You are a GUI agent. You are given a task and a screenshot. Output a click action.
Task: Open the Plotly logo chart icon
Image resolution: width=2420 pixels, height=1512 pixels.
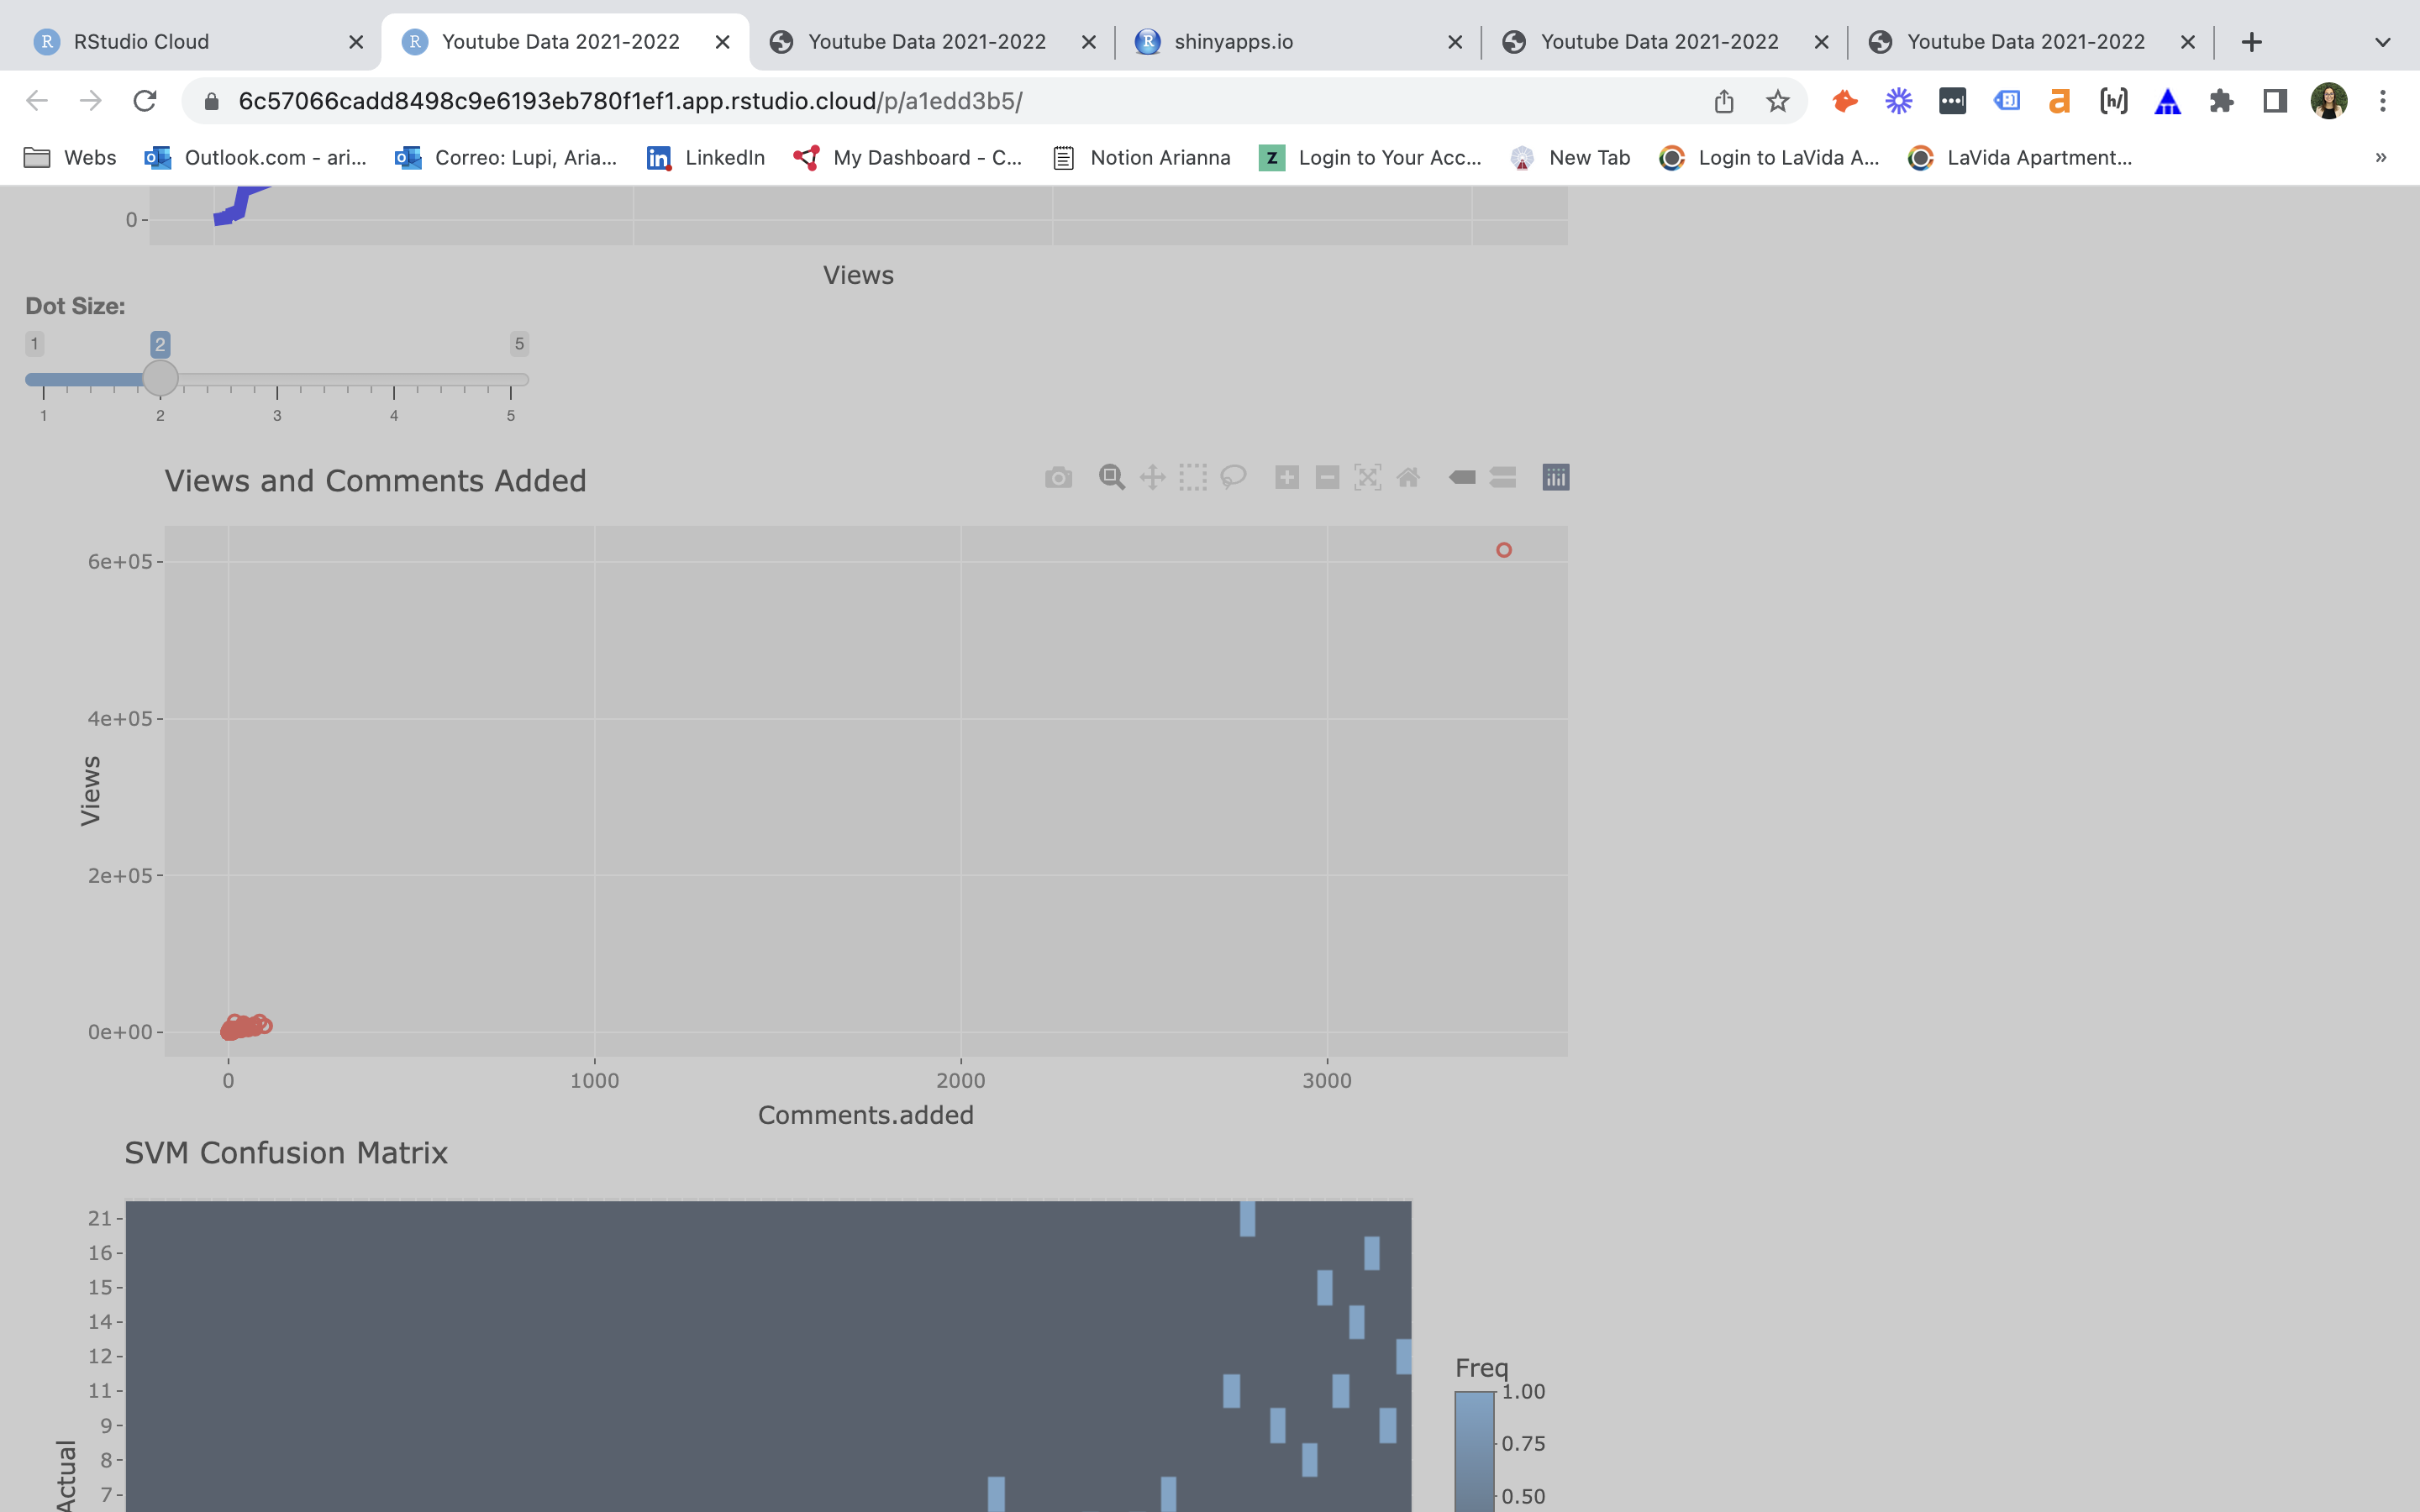click(1556, 478)
